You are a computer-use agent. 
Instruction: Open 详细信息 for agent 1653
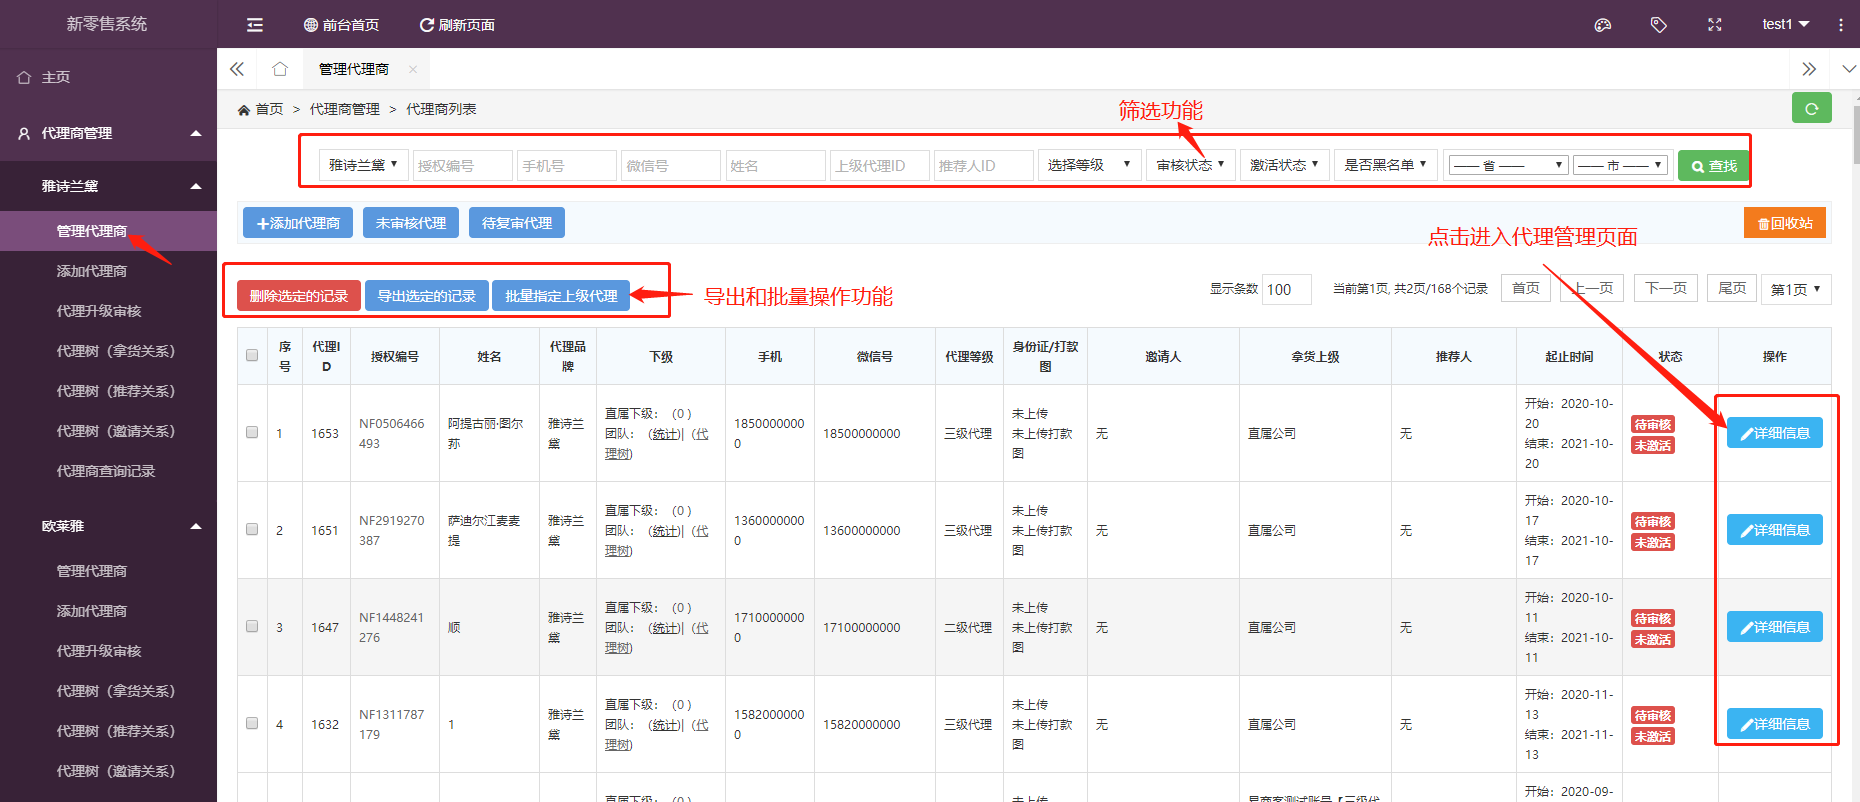click(1775, 433)
